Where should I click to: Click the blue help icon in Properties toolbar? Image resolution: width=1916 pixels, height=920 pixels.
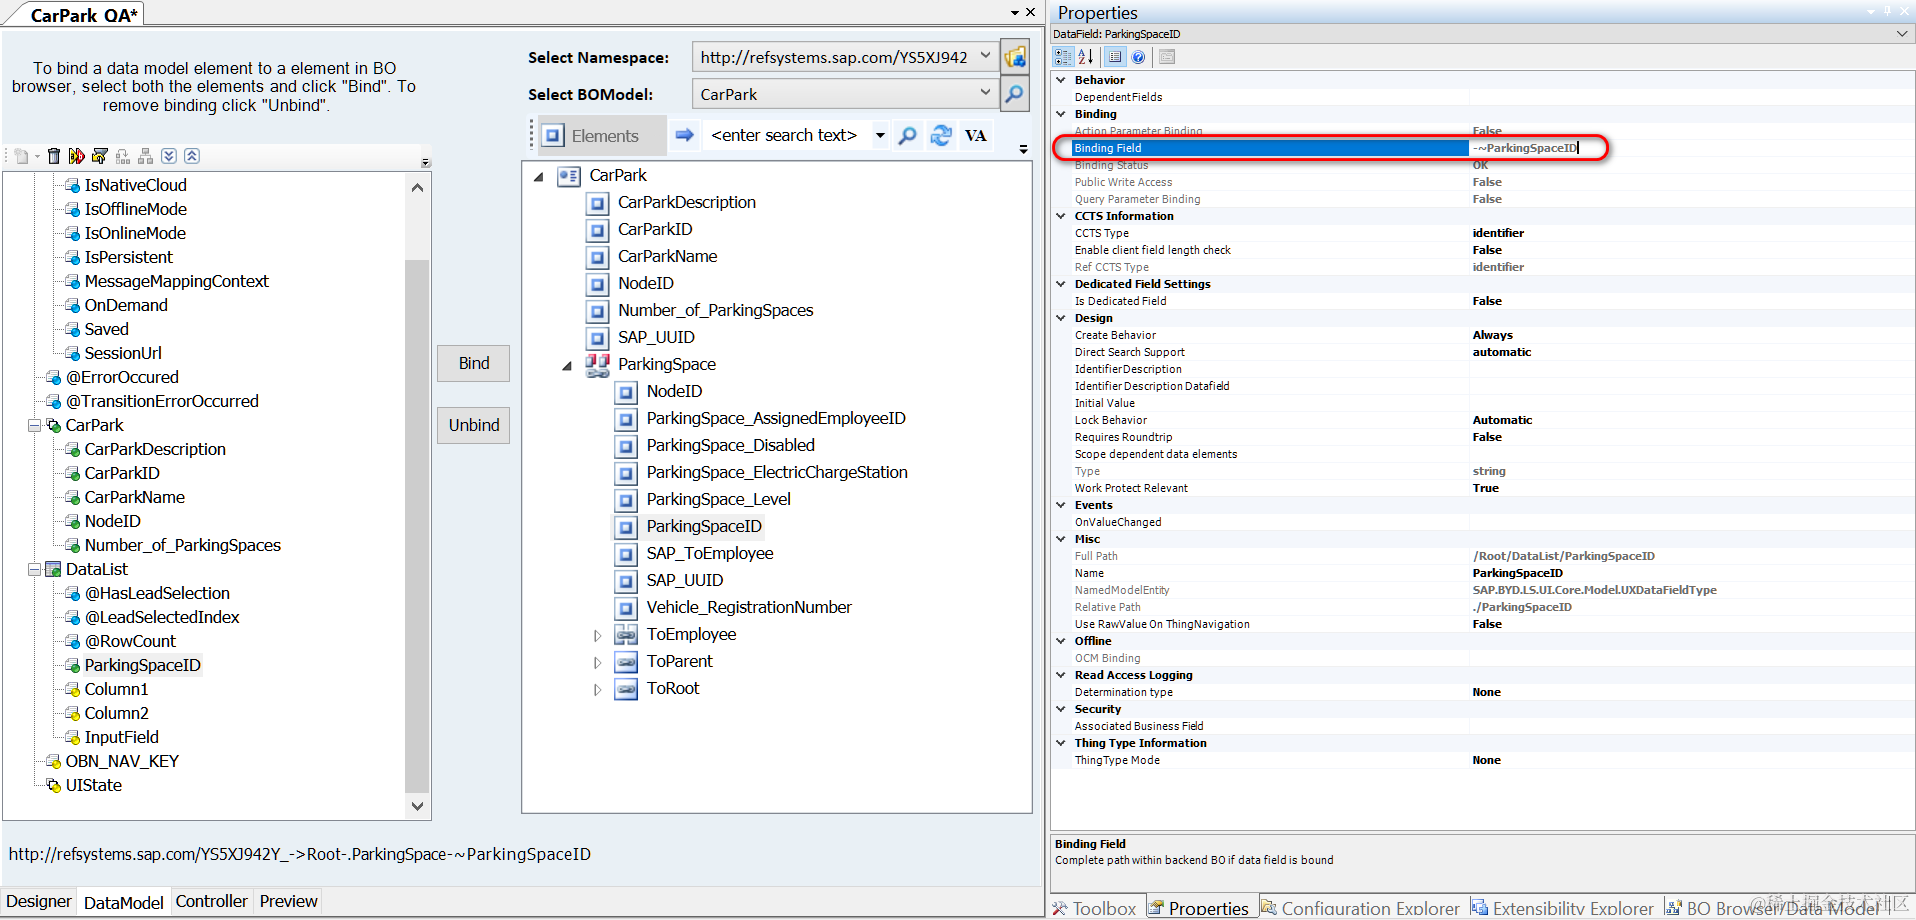point(1138,57)
